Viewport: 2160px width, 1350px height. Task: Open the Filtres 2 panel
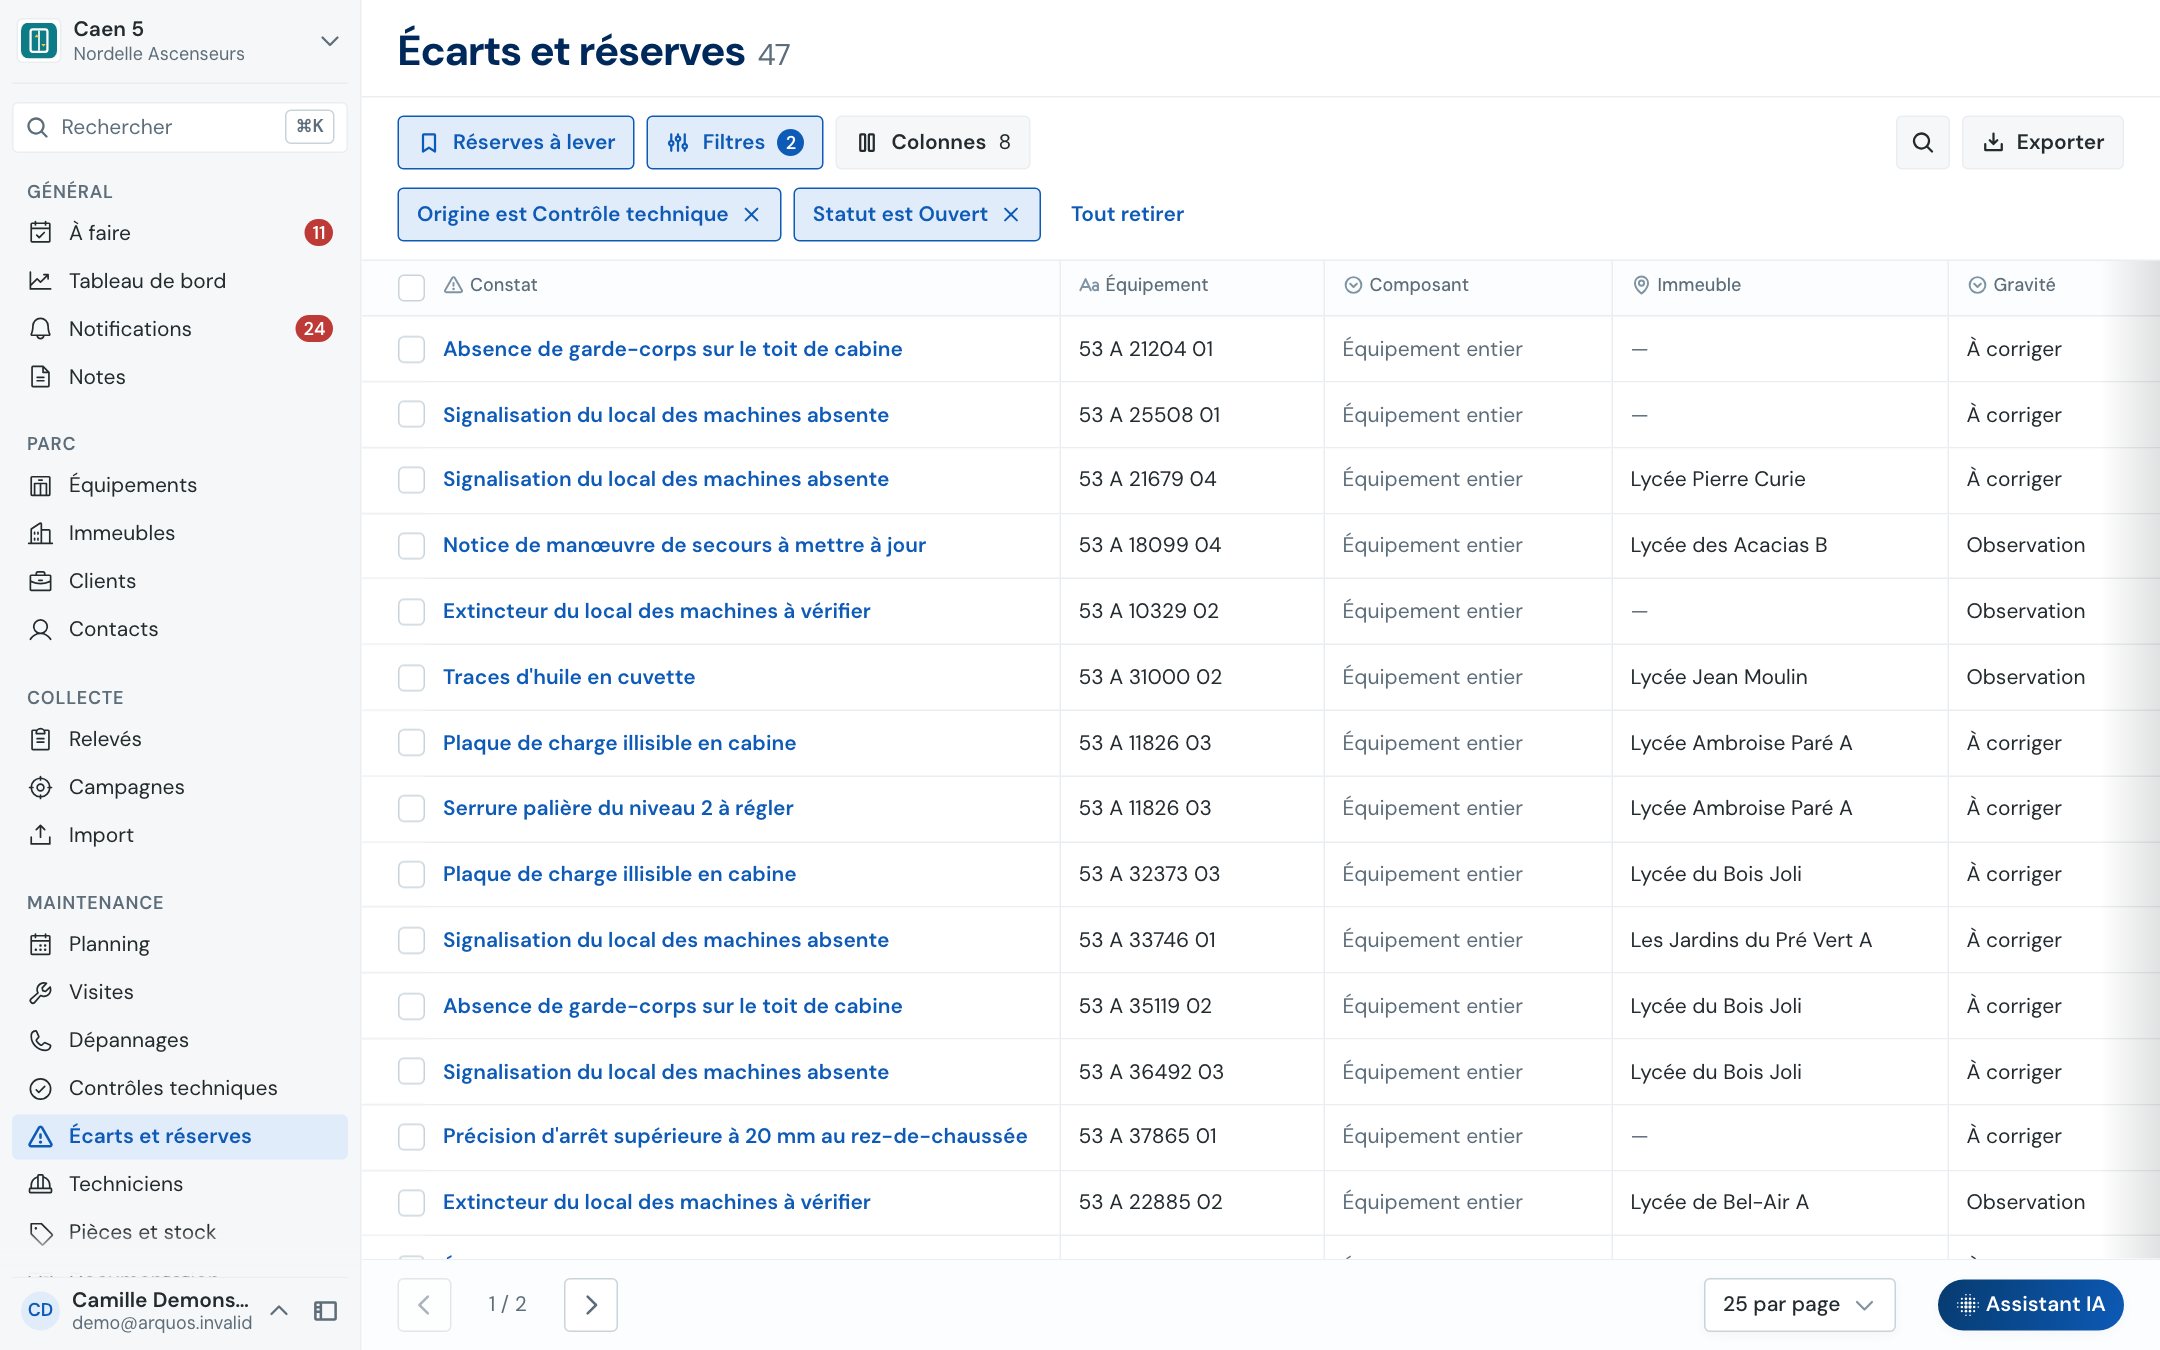click(x=735, y=142)
